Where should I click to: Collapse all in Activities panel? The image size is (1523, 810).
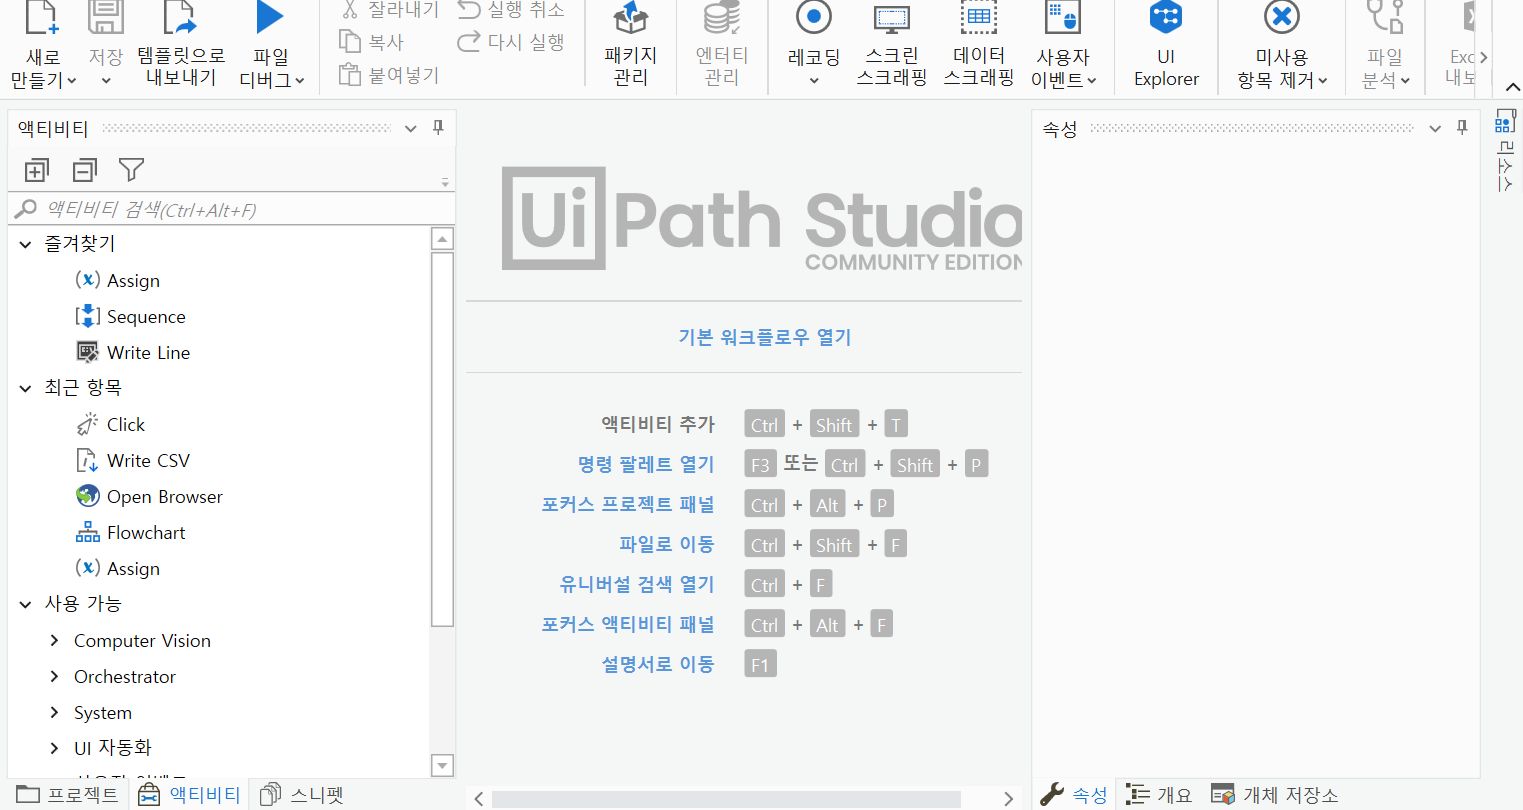(x=85, y=171)
